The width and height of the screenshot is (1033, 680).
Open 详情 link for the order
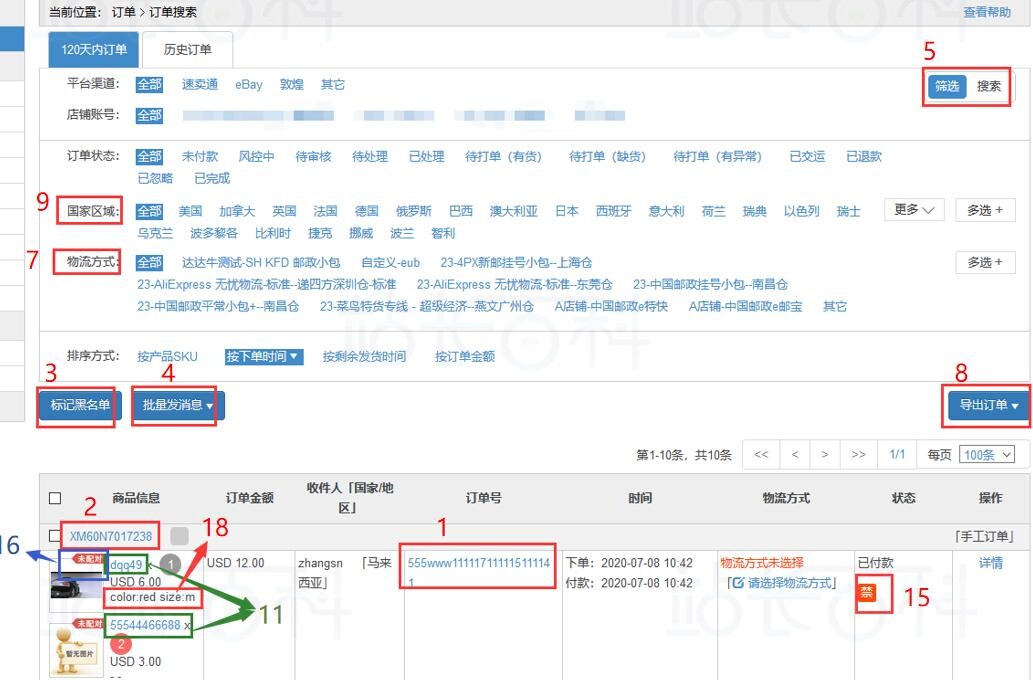[990, 564]
